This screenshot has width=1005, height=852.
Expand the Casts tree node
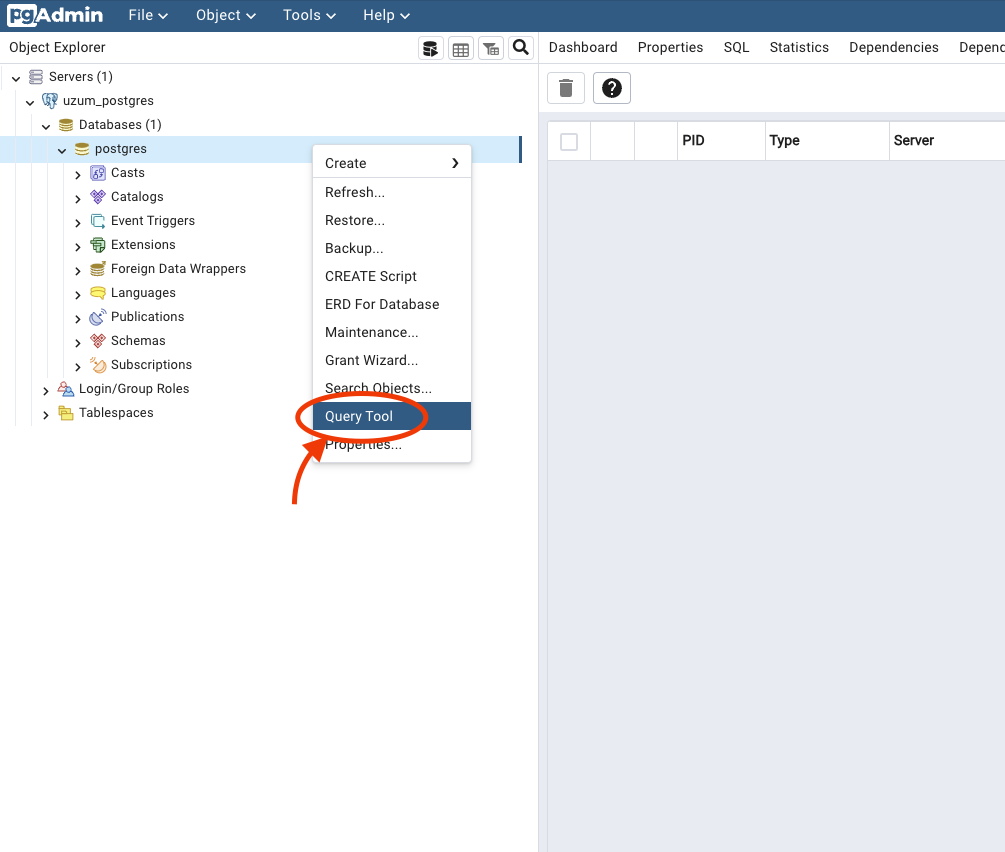[78, 174]
